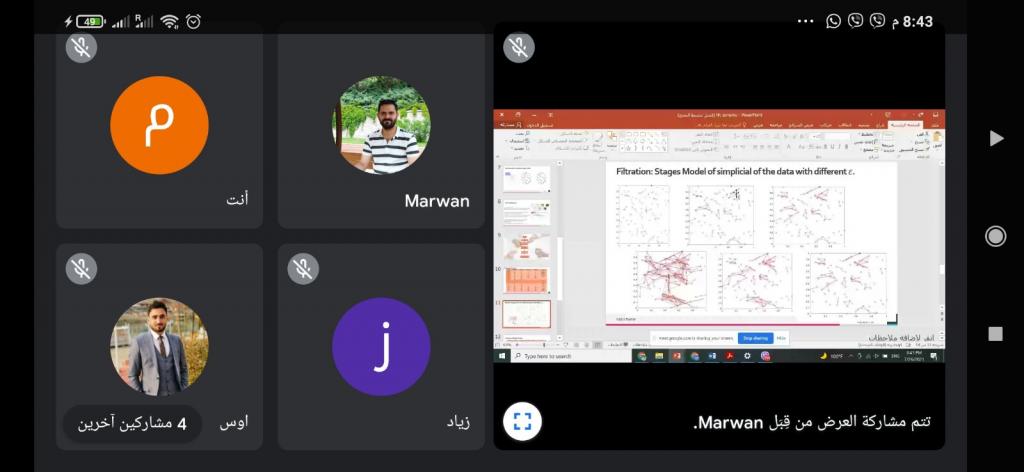1024x472 pixels.
Task: Show the 4 مشاركين آخرين participants
Action: tap(132, 423)
